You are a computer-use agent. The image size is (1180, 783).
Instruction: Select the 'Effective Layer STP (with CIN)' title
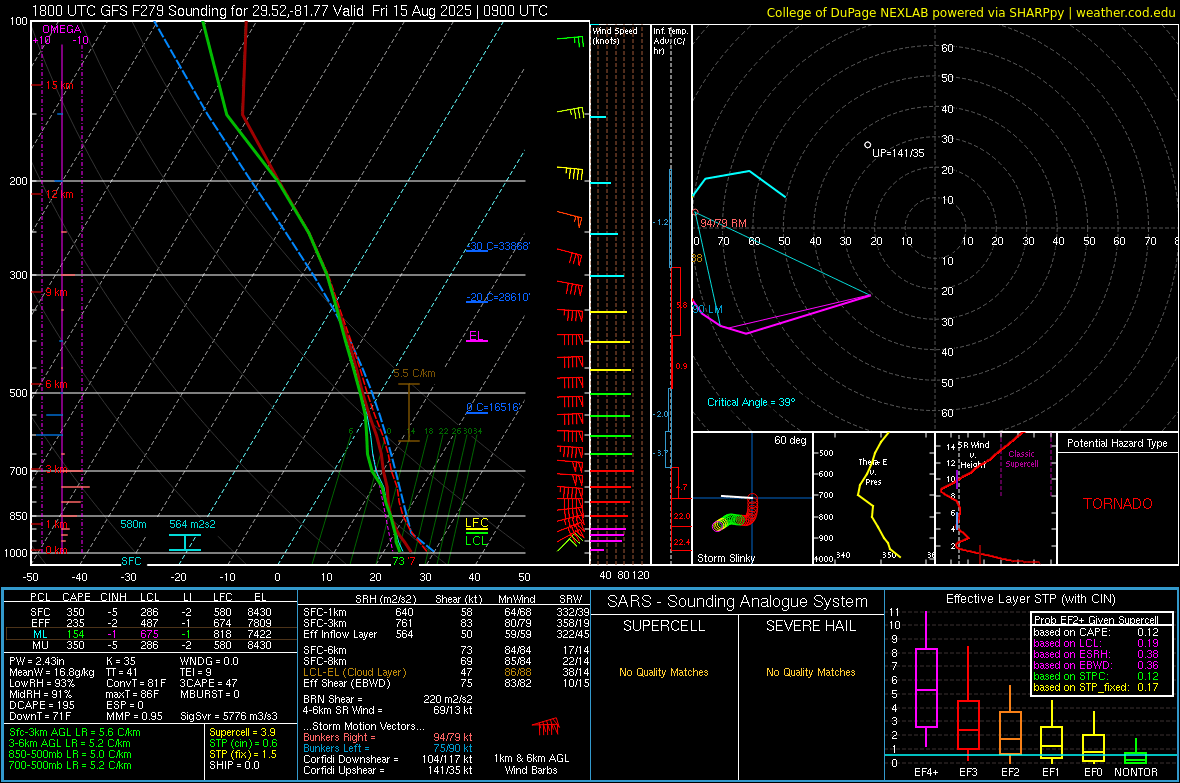point(1031,599)
